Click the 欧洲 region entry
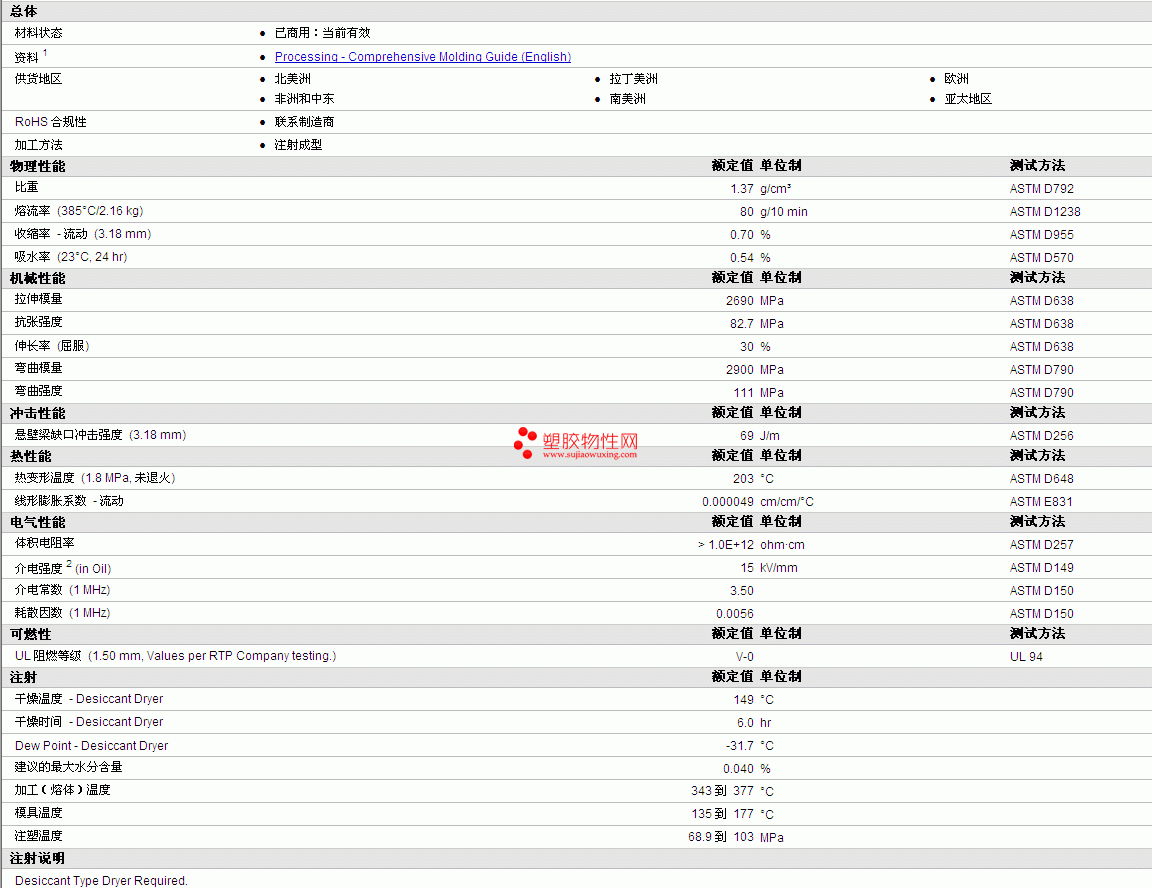The image size is (1152, 888). tap(956, 79)
